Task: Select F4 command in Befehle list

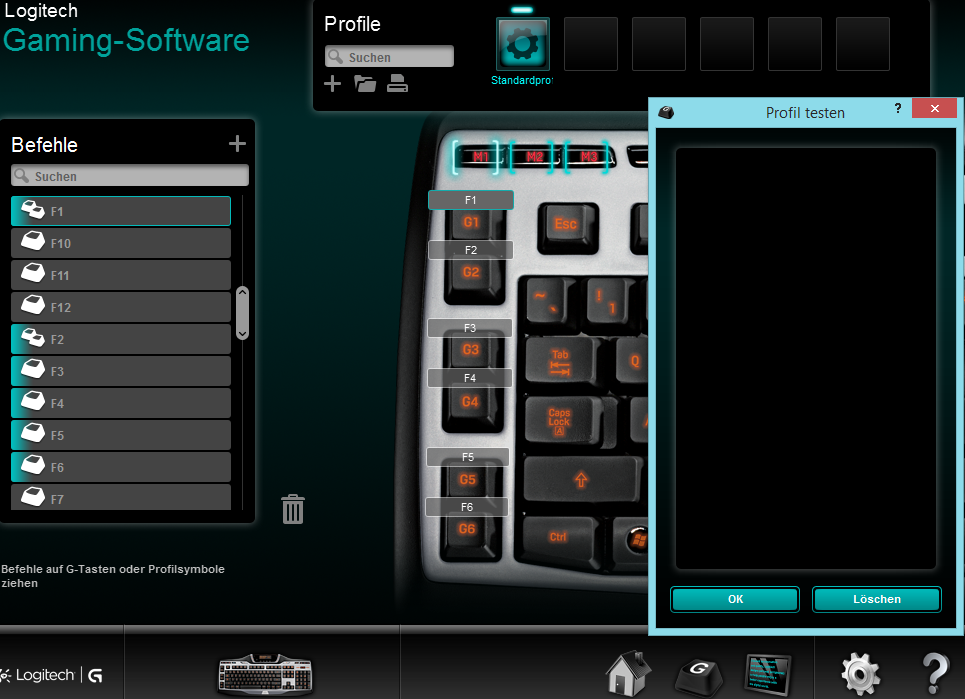Action: coord(121,403)
